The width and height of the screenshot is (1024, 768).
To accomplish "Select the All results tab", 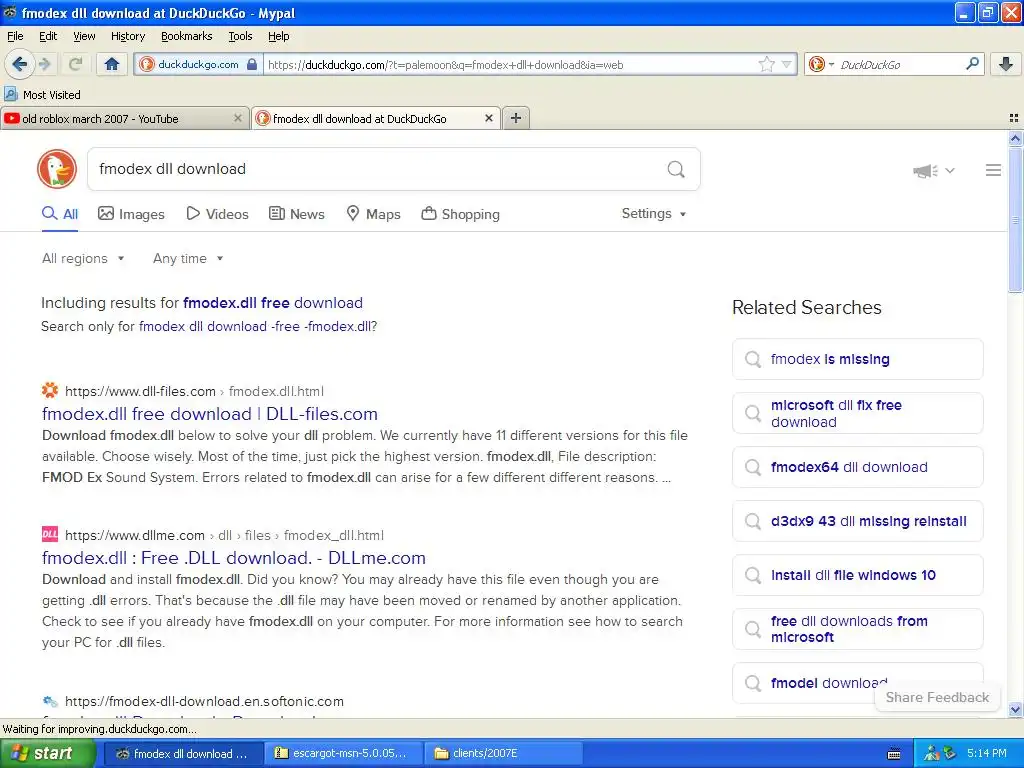I will click(60, 214).
